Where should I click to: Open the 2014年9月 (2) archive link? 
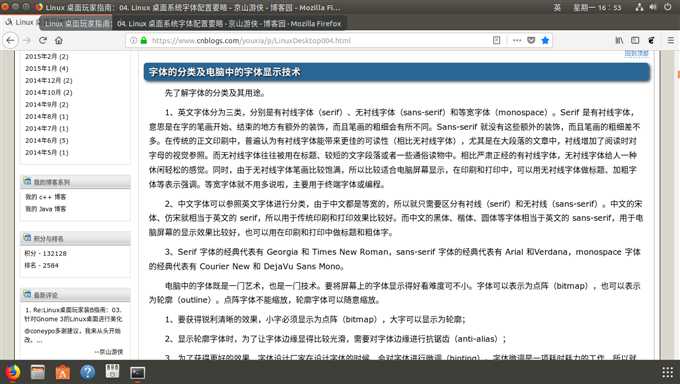(x=47, y=105)
